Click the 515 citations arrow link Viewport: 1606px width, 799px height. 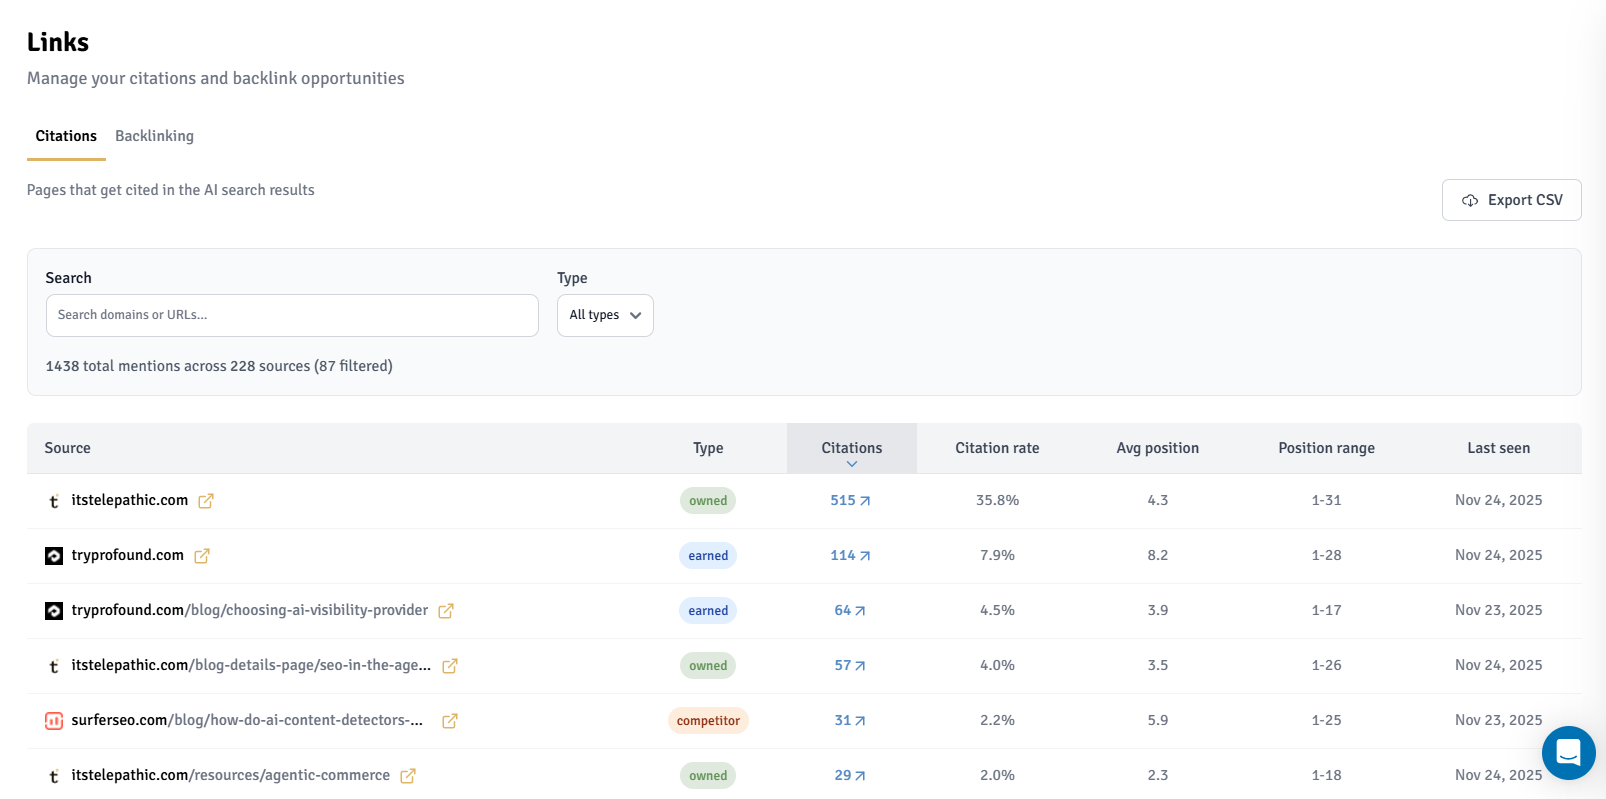(x=850, y=500)
